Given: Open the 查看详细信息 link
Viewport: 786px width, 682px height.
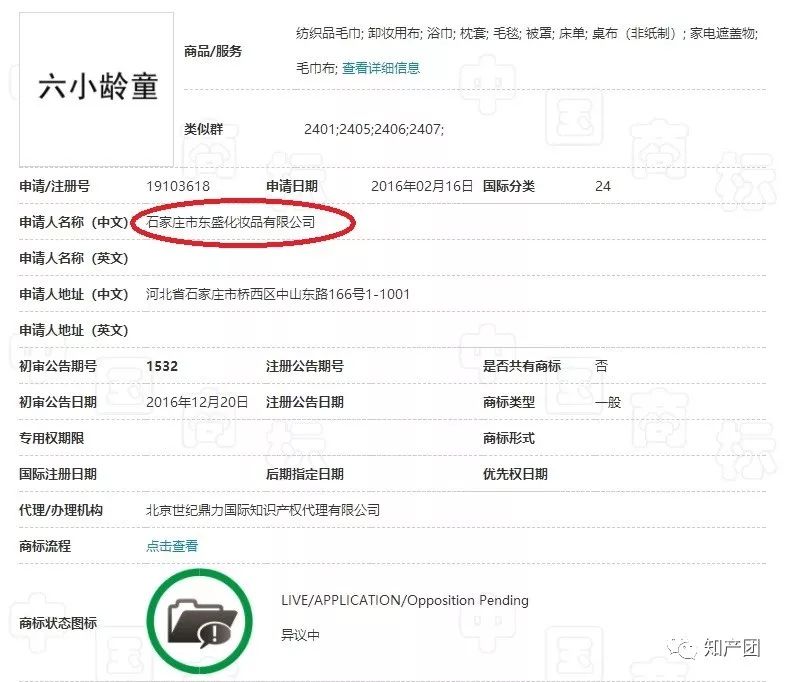Looking at the screenshot, I should [381, 68].
